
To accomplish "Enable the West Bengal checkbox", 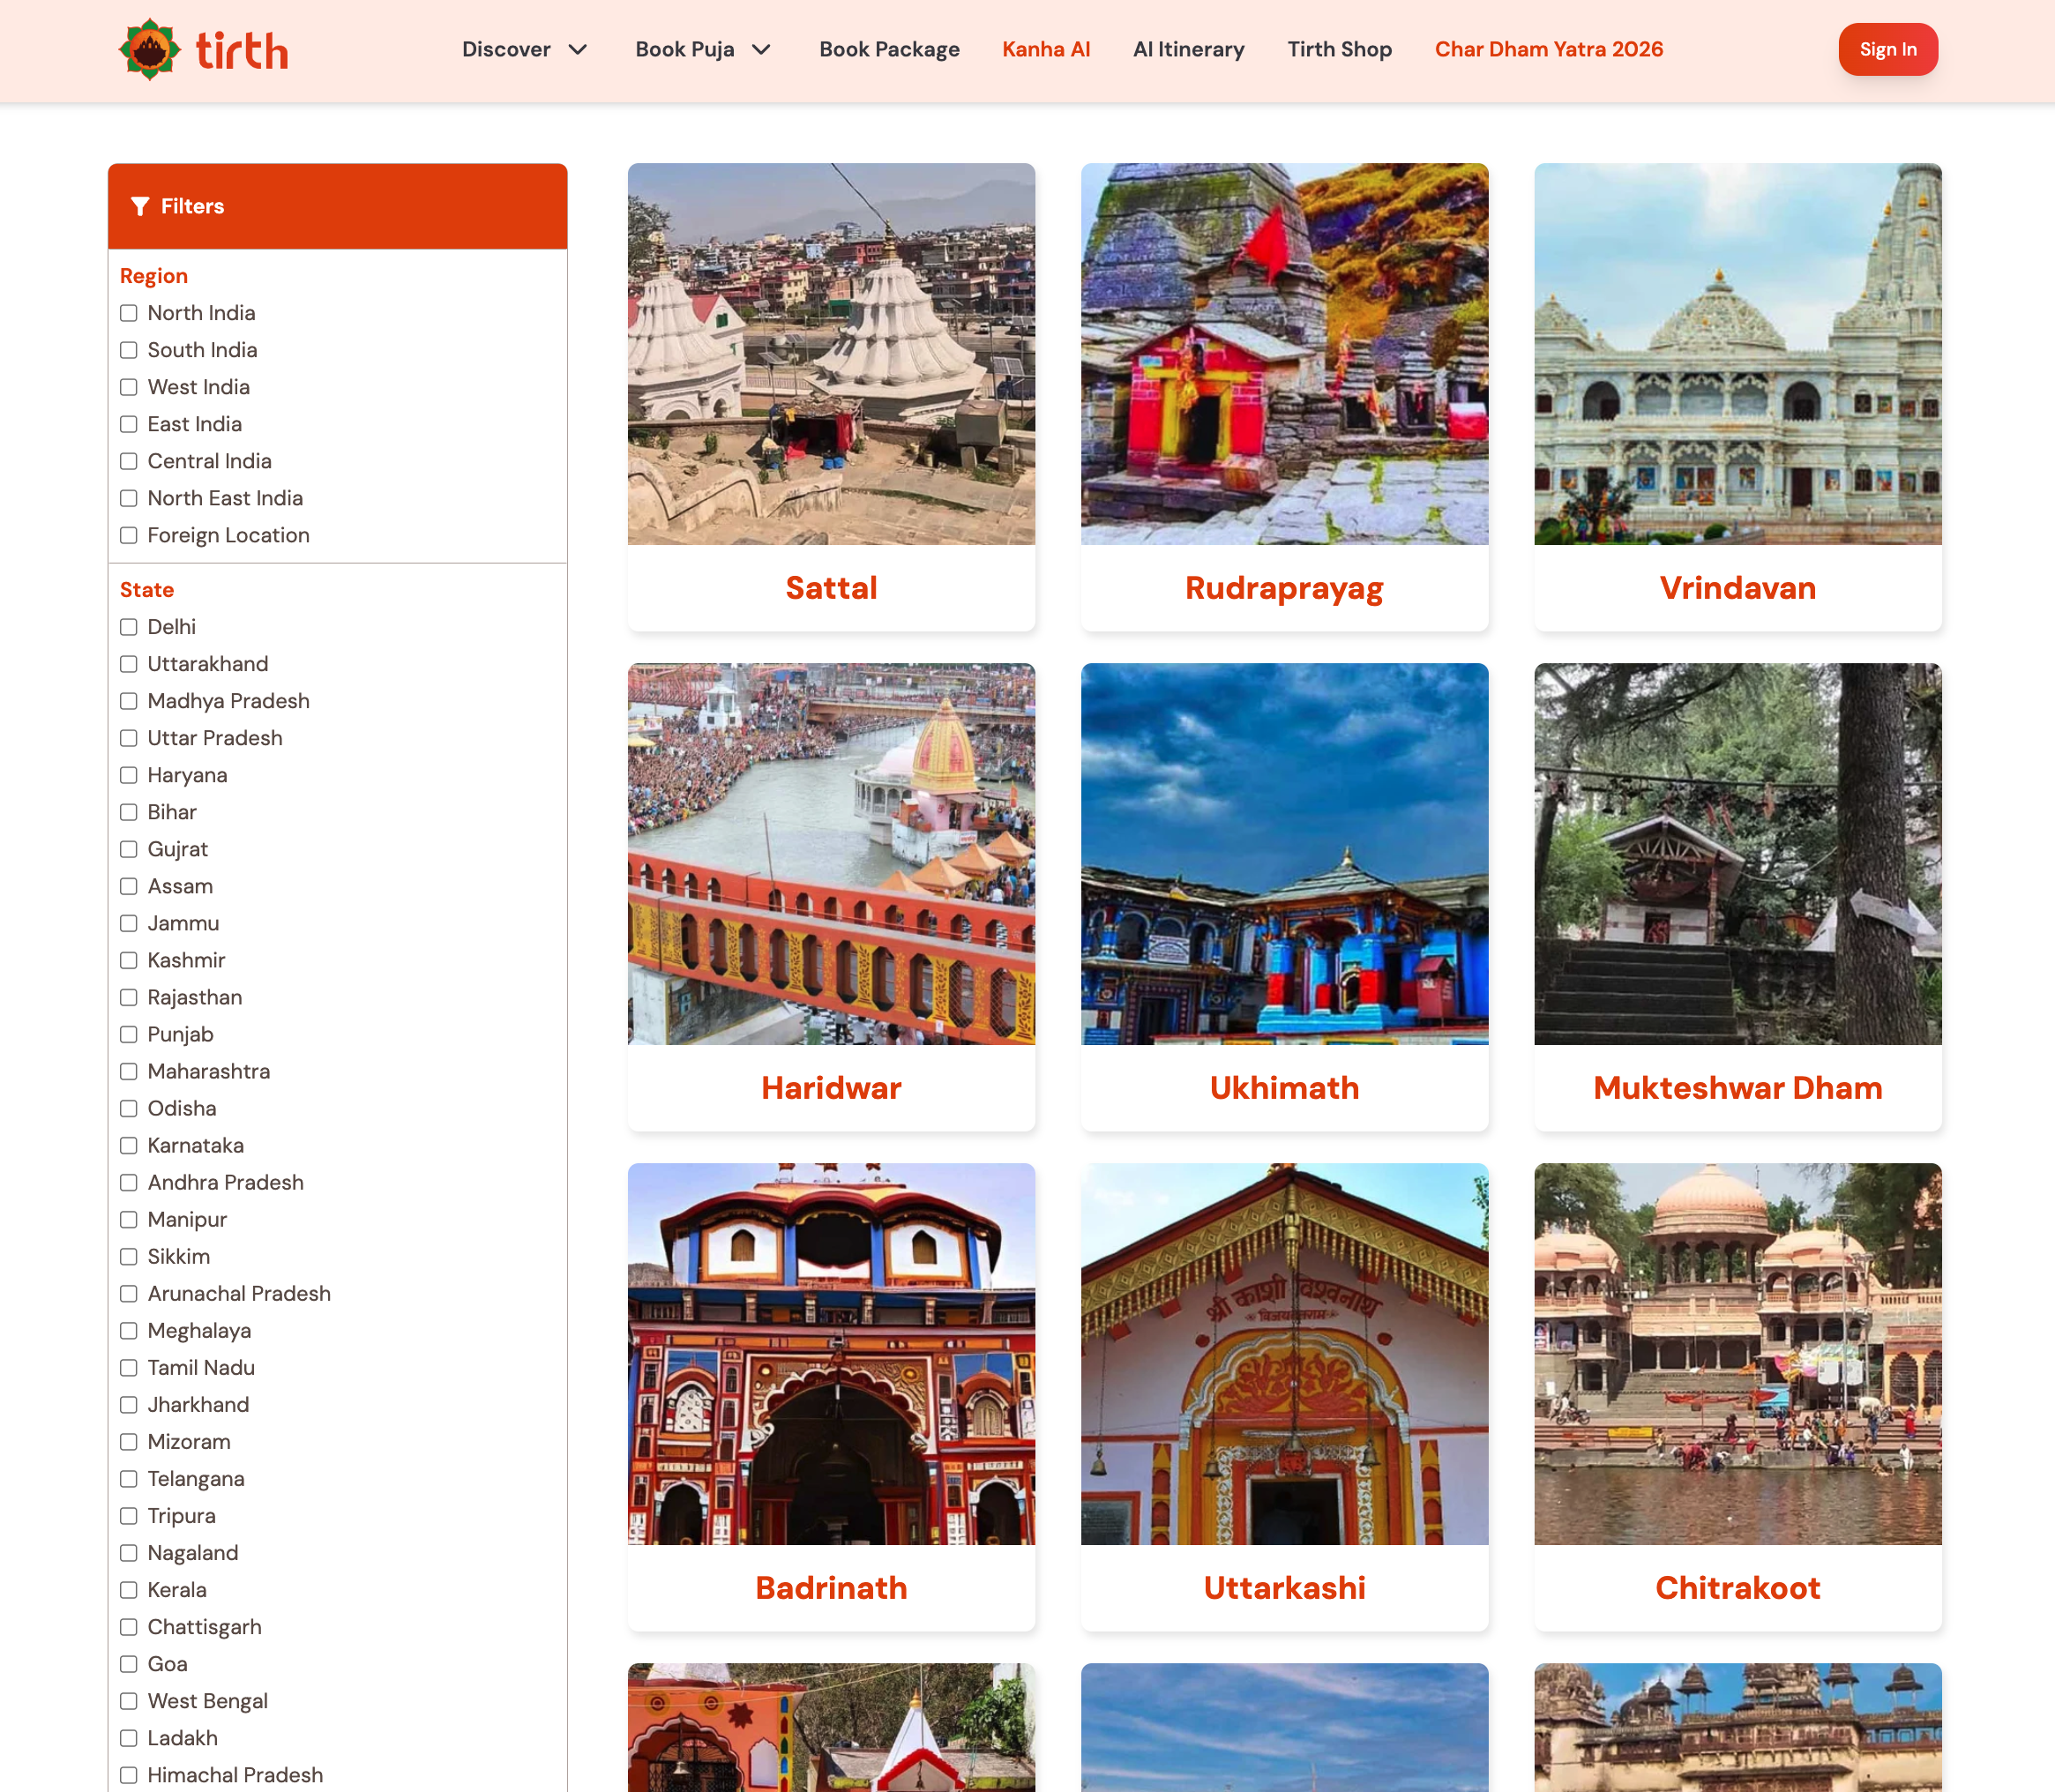I will pyautogui.click(x=129, y=1700).
